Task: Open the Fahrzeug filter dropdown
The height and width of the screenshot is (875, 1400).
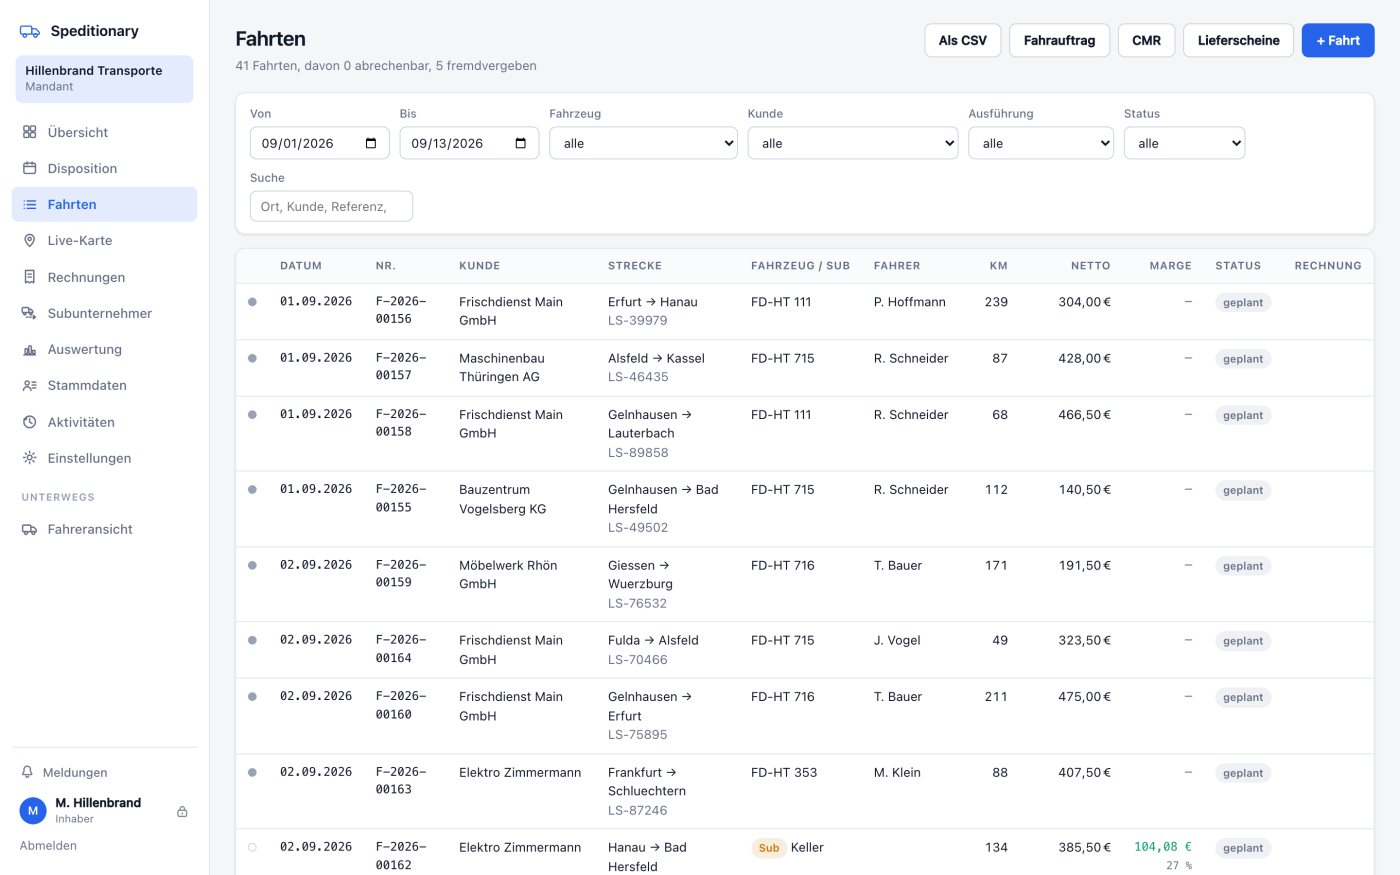Action: [643, 143]
